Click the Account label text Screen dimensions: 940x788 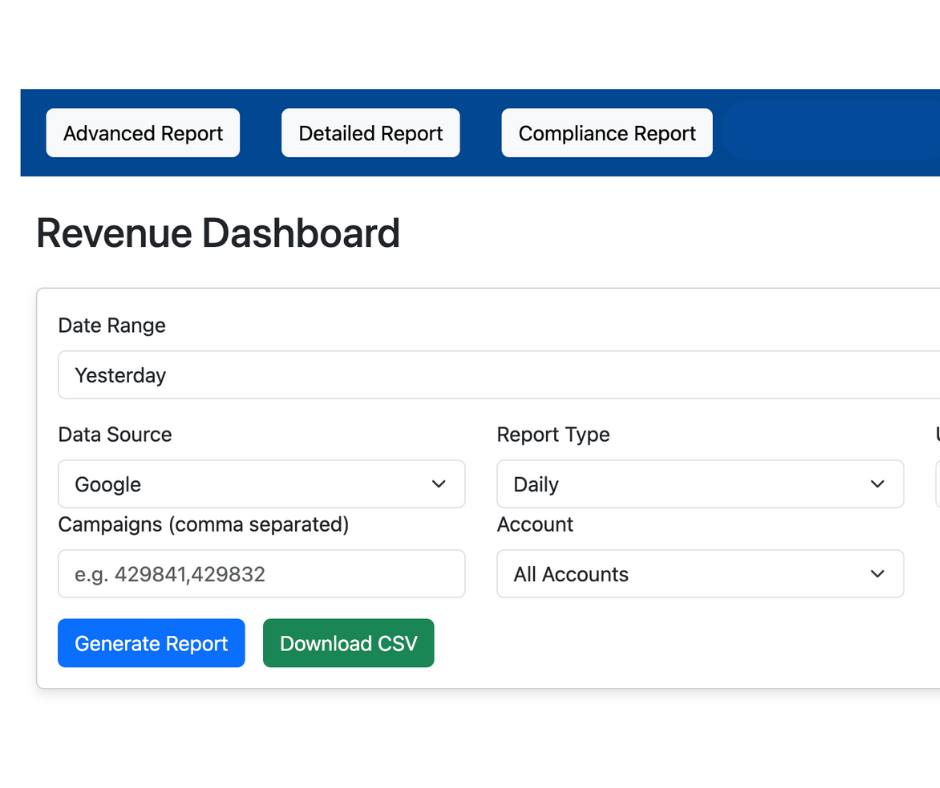[535, 524]
